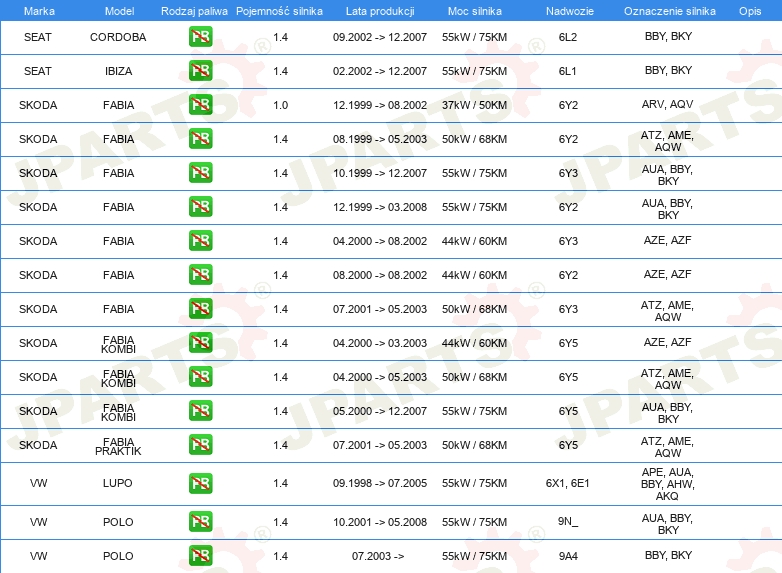The image size is (782, 573).
Task: Click the Marka column header
Action: tap(39, 11)
